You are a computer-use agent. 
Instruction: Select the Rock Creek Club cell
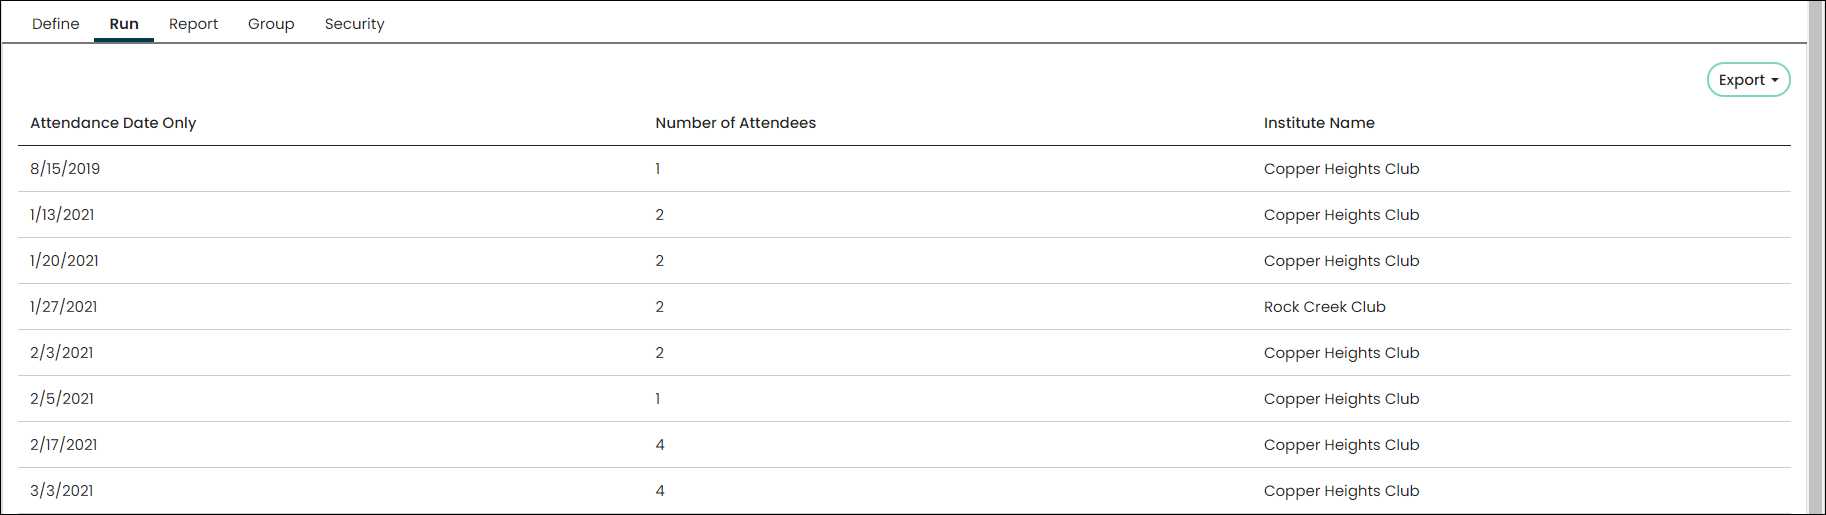pyautogui.click(x=1325, y=307)
